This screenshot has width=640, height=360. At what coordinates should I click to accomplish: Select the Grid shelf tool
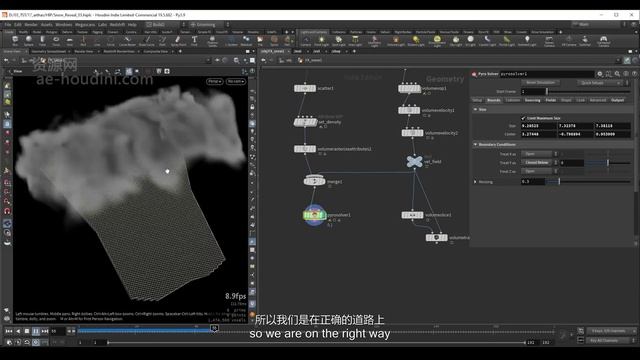click(69, 40)
